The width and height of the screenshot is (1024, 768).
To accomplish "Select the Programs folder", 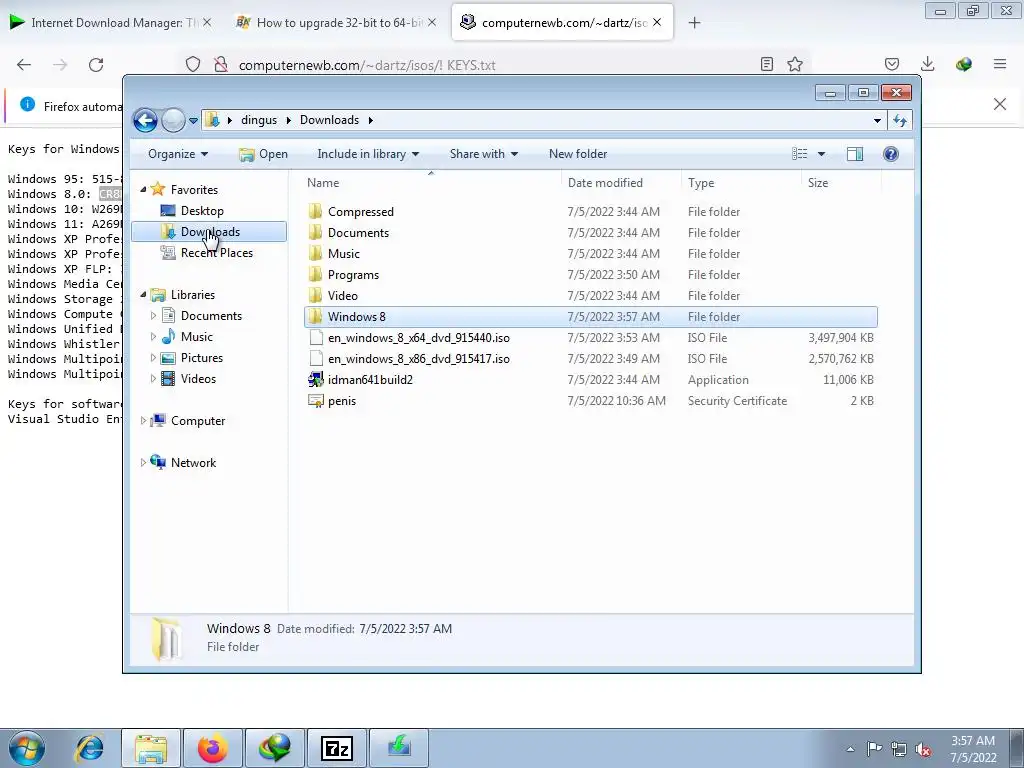I will pos(591,274).
